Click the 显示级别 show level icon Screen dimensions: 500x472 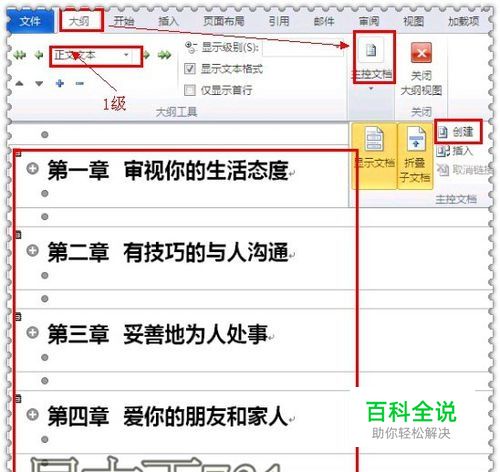tap(191, 48)
